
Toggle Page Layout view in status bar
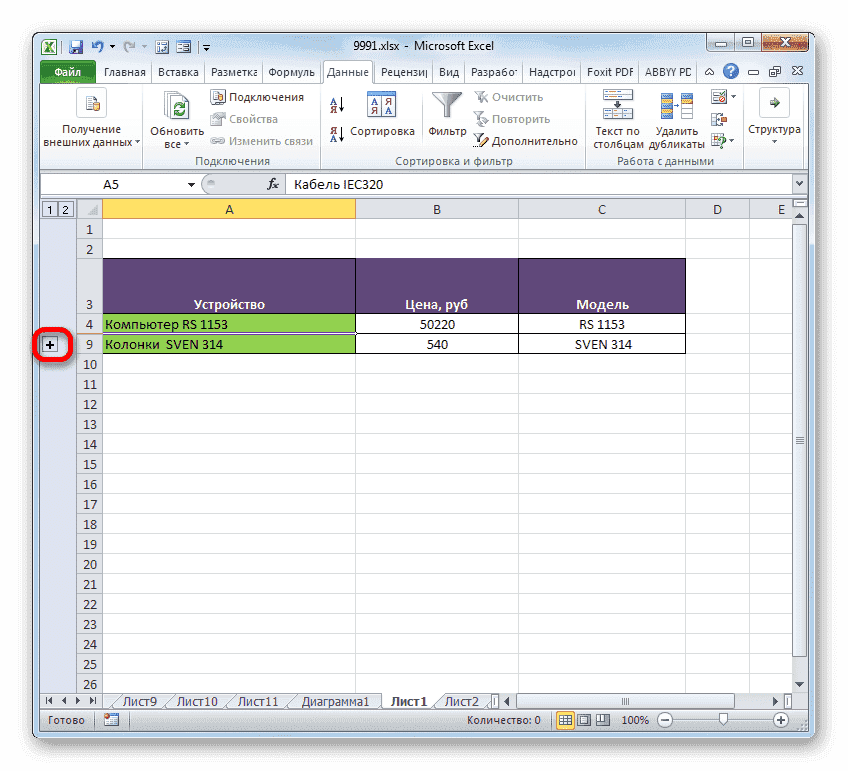click(x=584, y=720)
